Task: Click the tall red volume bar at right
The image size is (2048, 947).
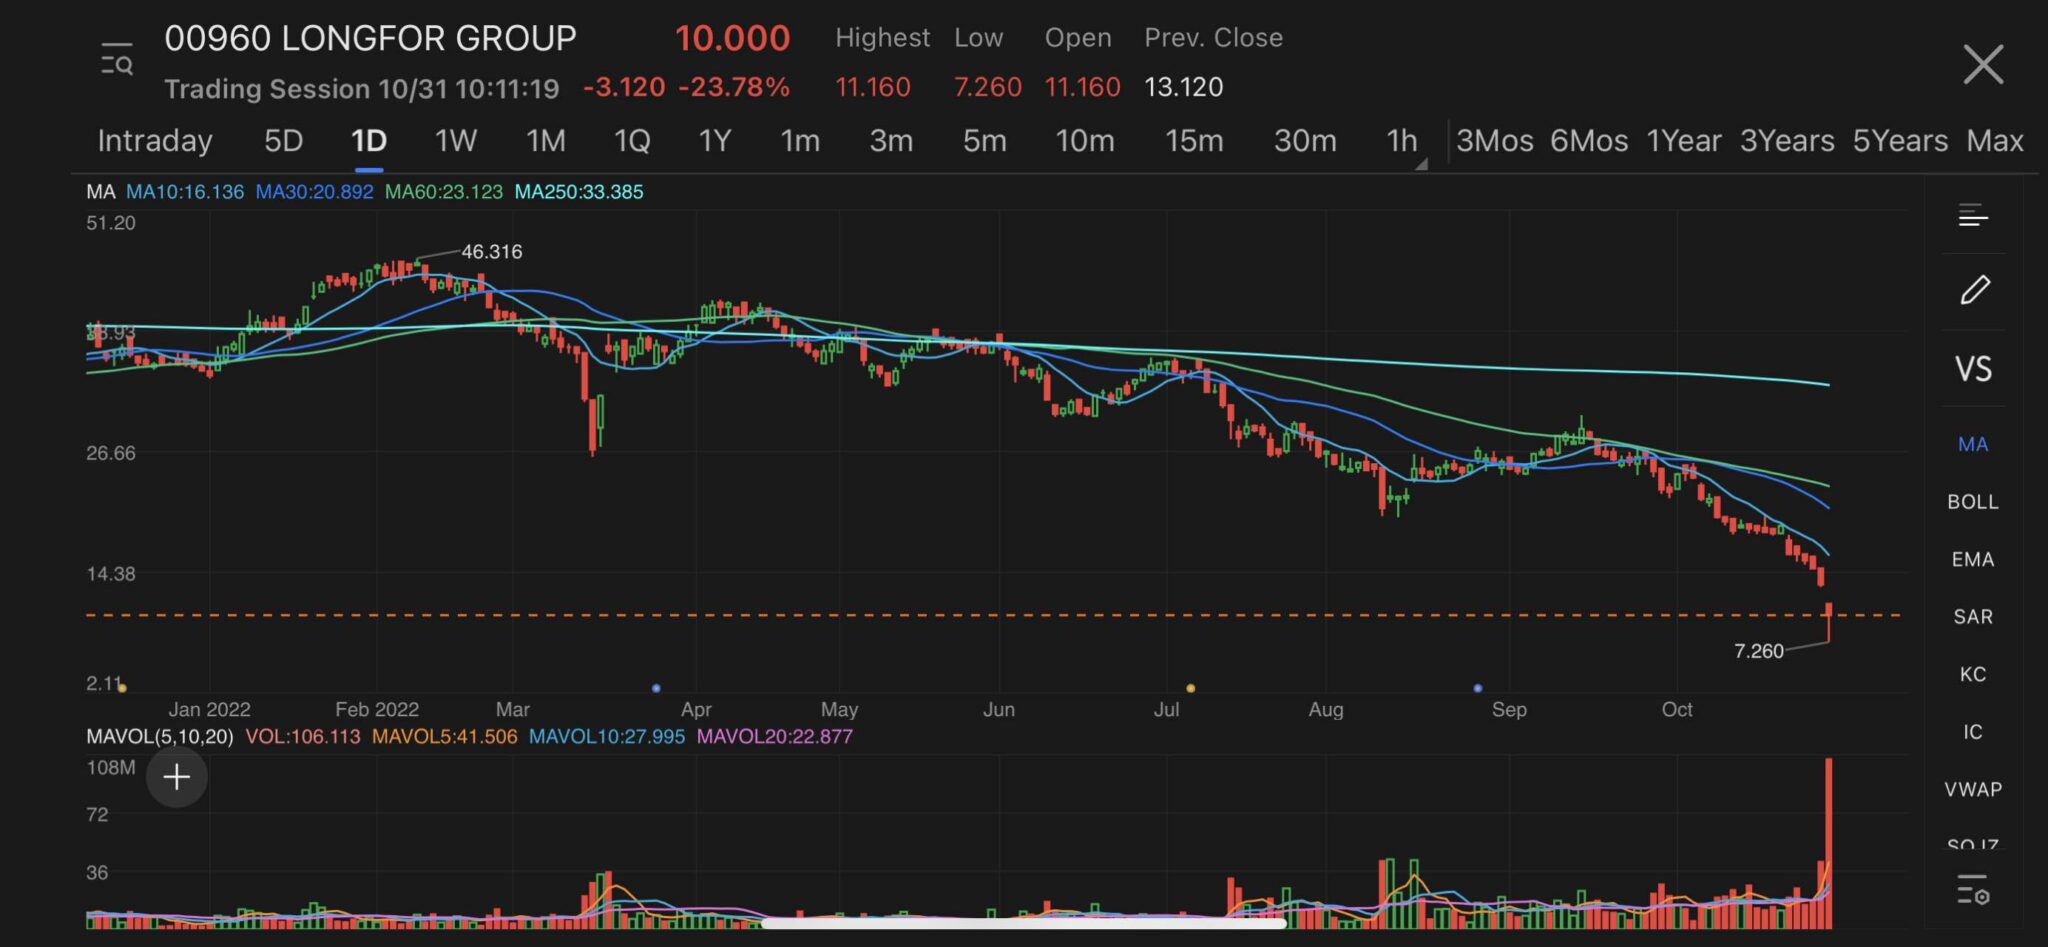Action: click(x=1829, y=843)
